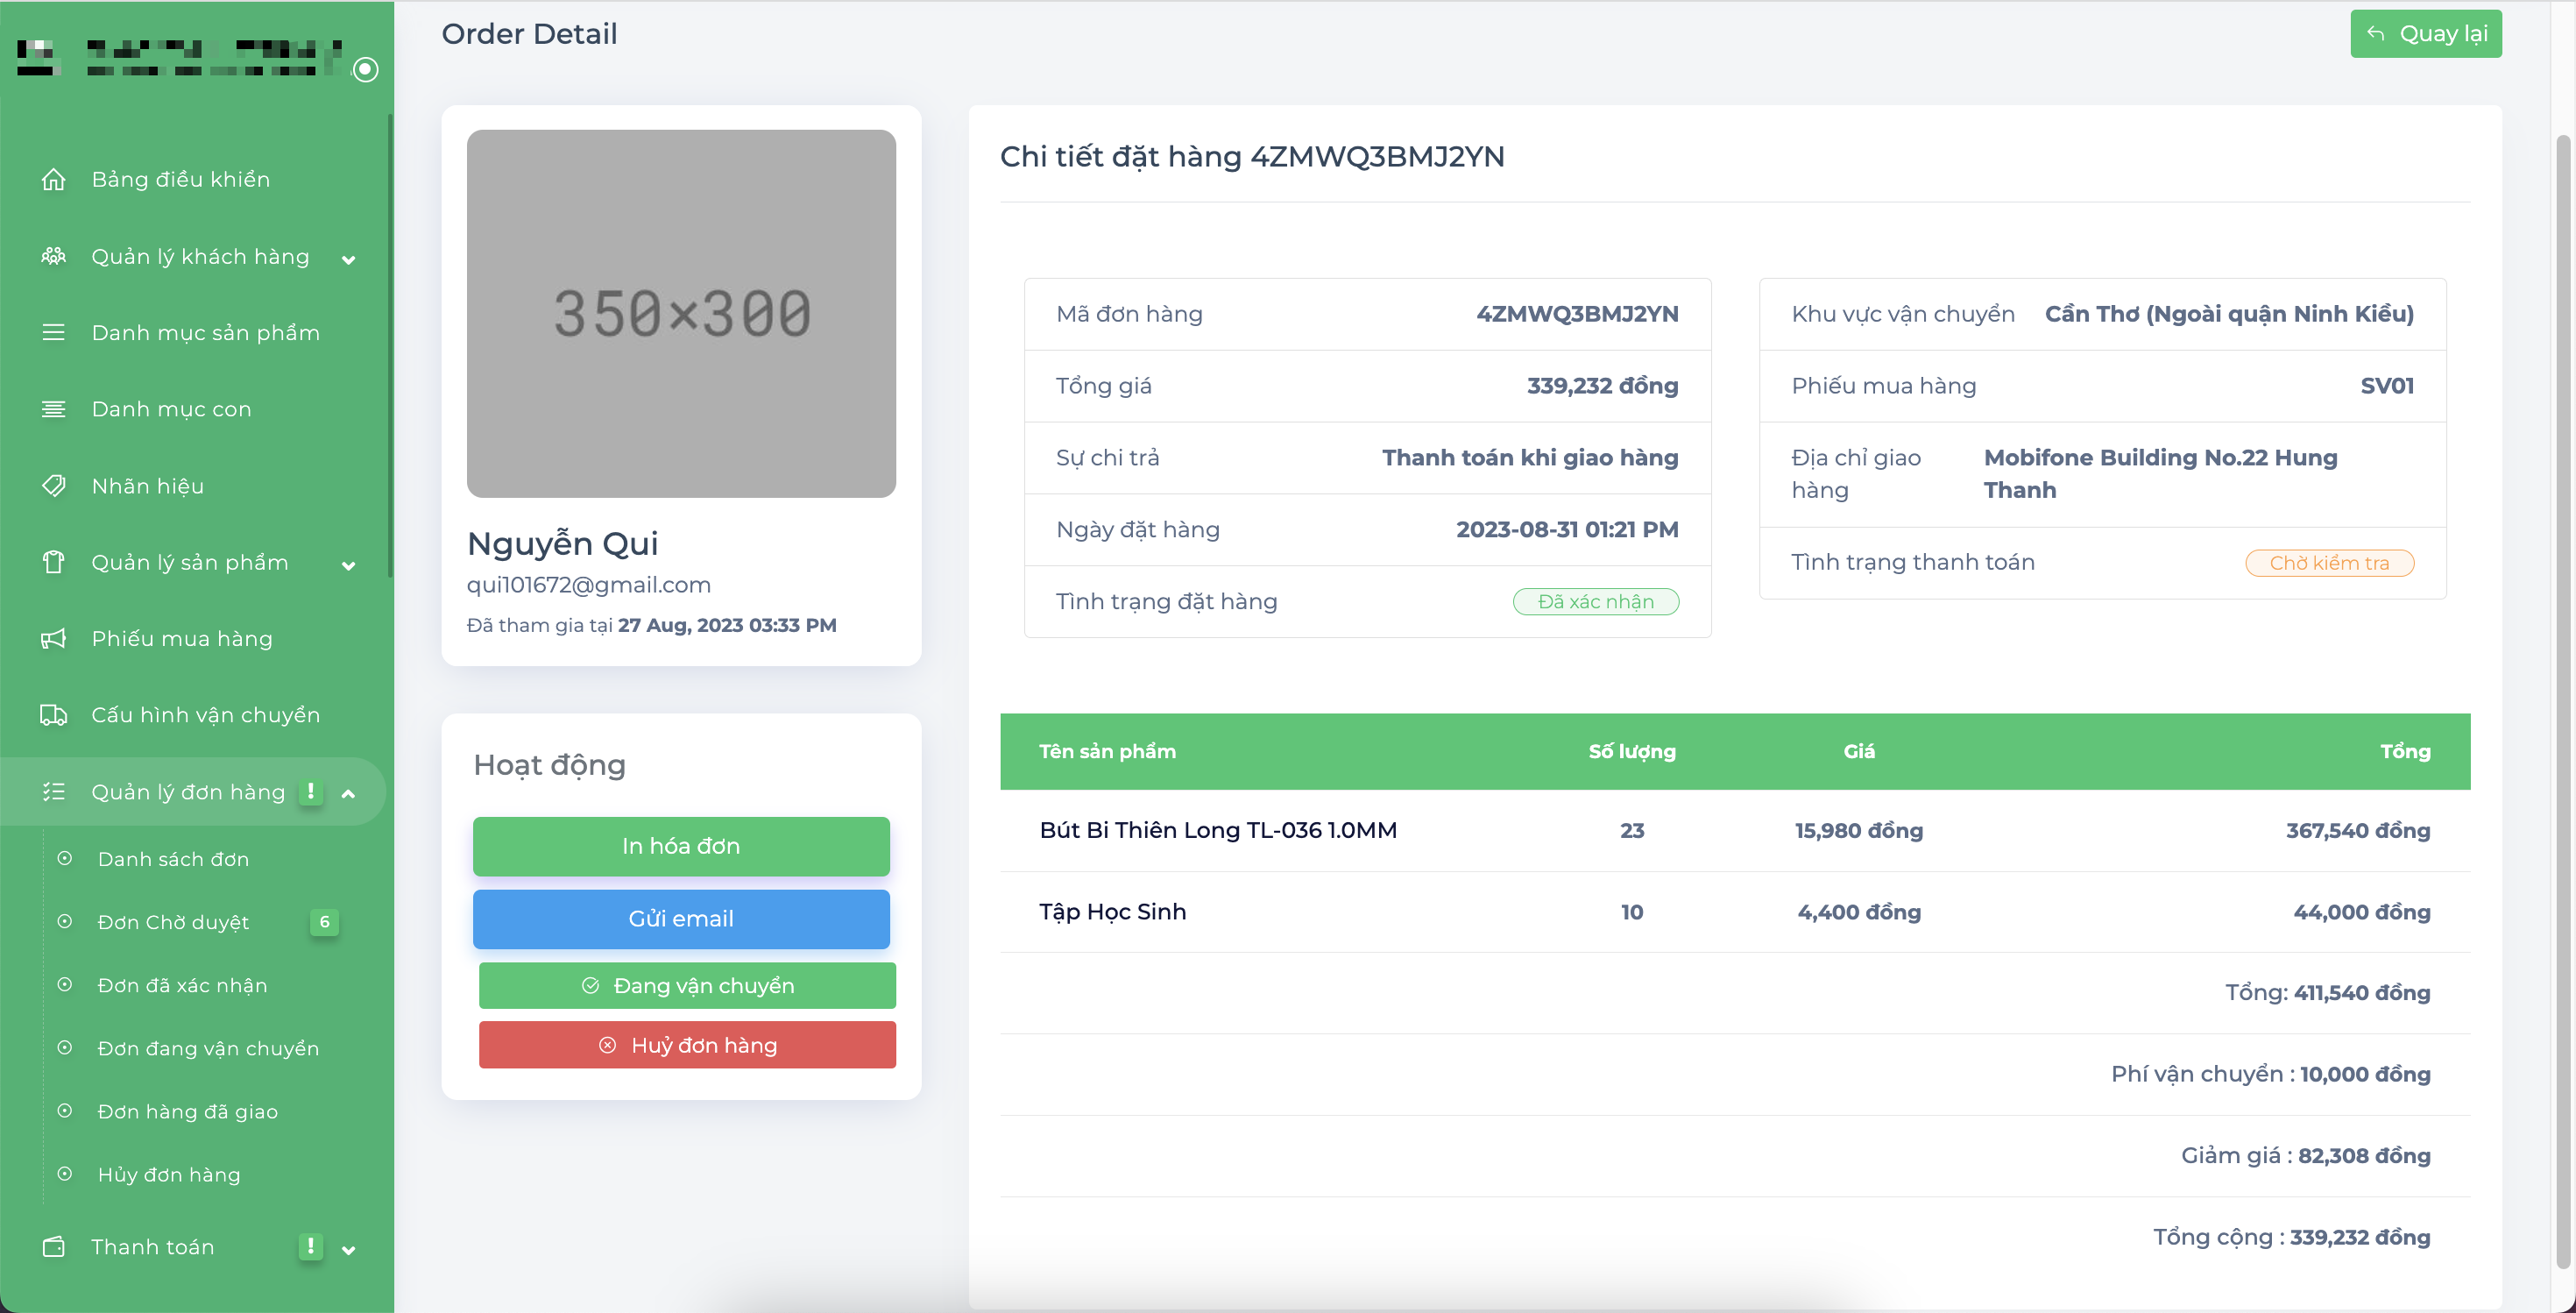Click the circle bullet beside Hủy đơn hàng
Viewport: 2576px width, 1313px height.
tap(65, 1173)
